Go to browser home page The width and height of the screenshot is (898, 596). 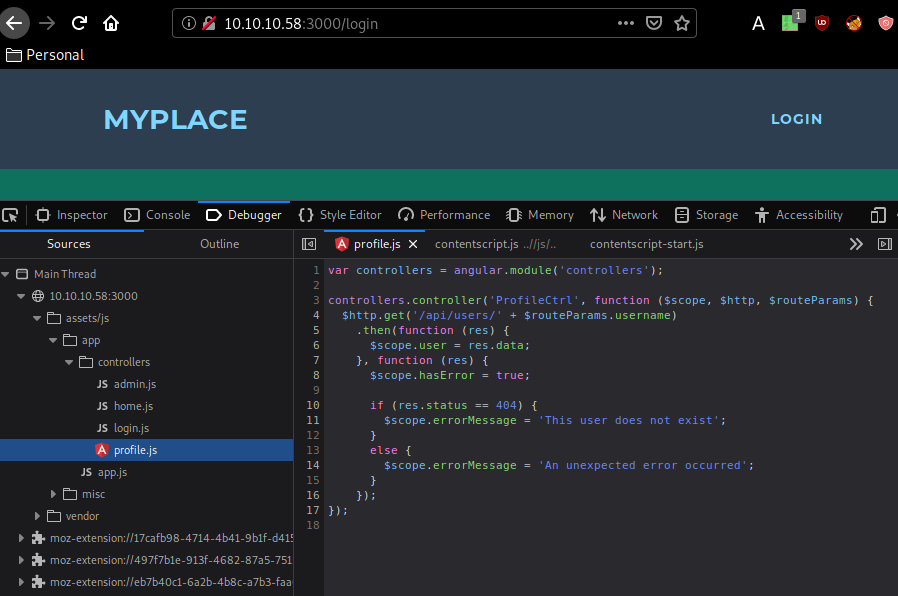click(x=111, y=22)
